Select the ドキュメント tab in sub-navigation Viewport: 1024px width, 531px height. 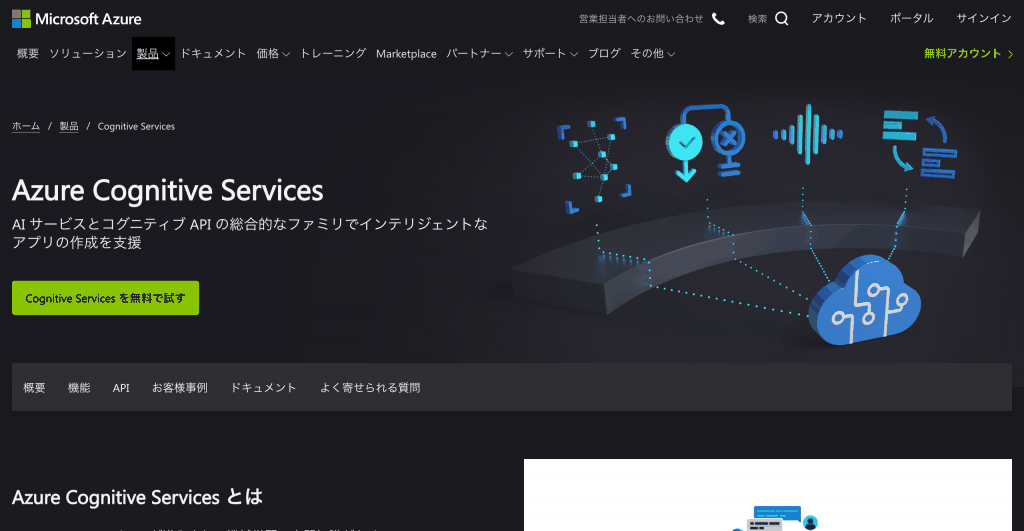(263, 387)
